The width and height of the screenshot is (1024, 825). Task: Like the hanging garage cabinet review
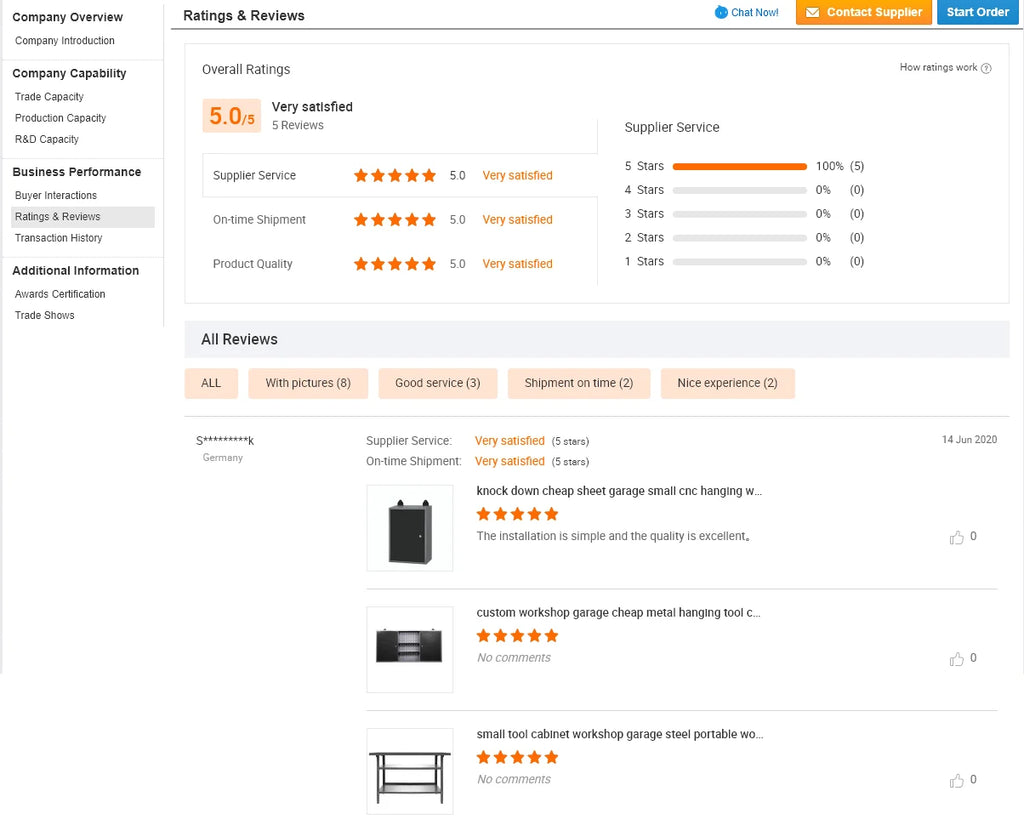click(x=957, y=538)
